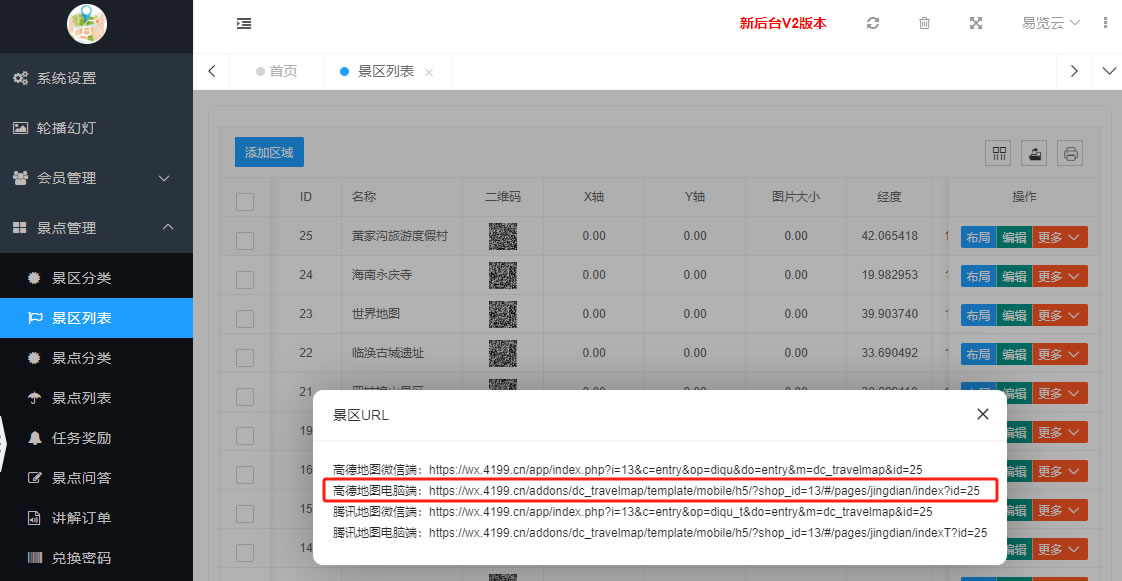Open the column filter grid icon
Viewport: 1122px width, 581px height.
pos(999,153)
